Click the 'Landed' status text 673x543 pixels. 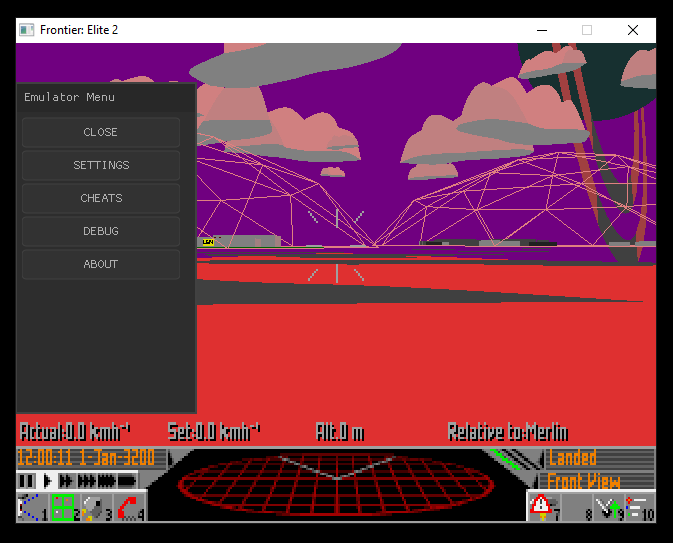click(572, 458)
